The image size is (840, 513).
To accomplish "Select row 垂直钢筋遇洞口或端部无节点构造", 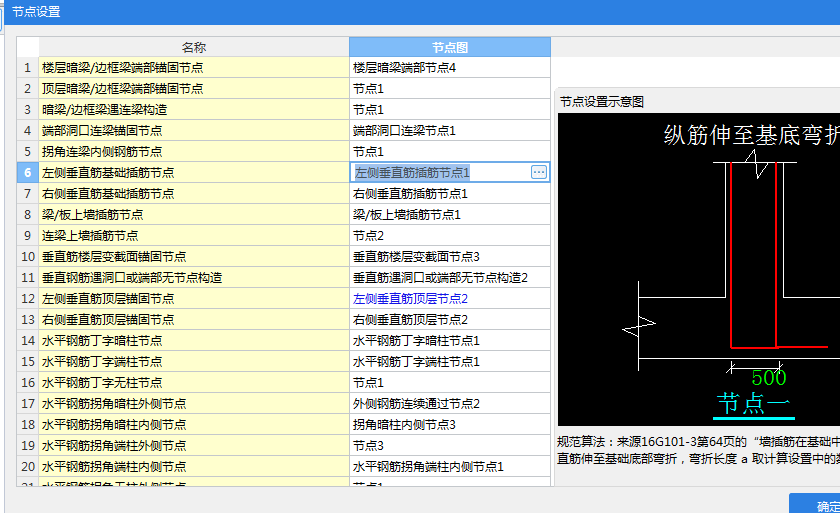I will pos(194,277).
